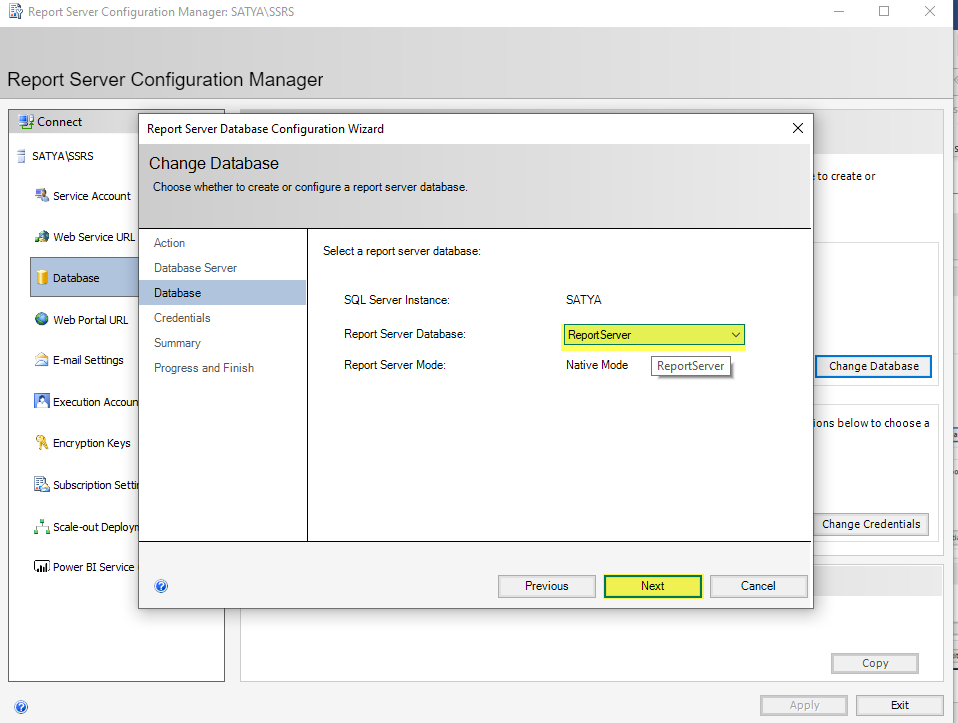Click the Web Portal URL globe icon

pos(42,319)
